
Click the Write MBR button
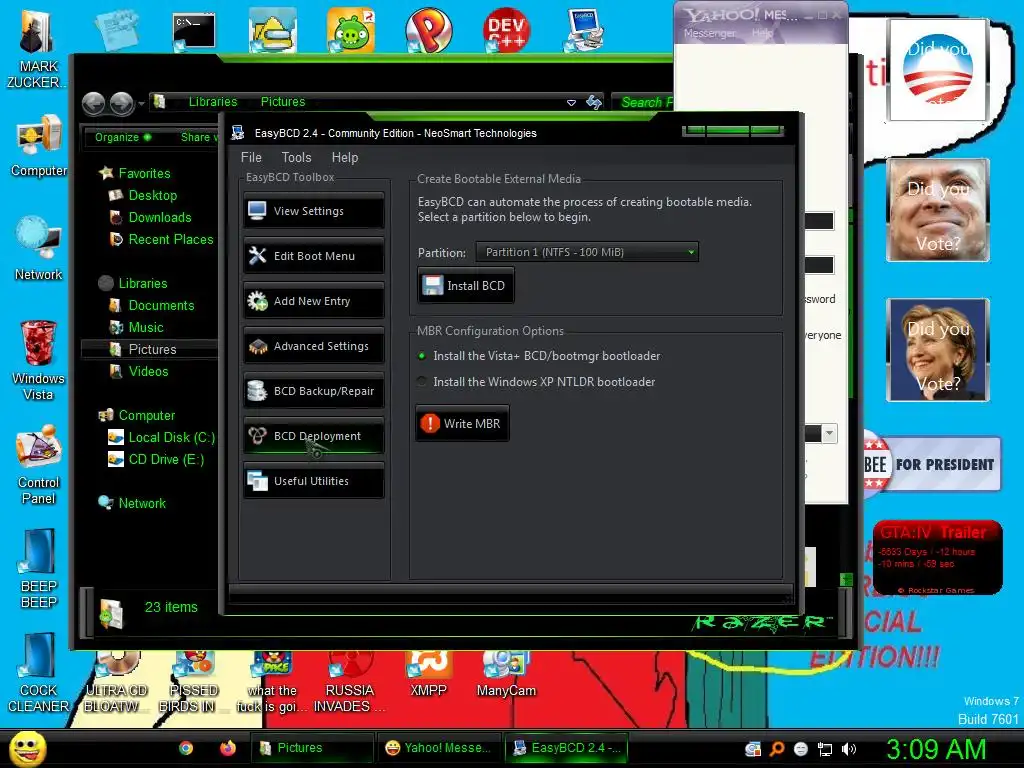point(462,424)
